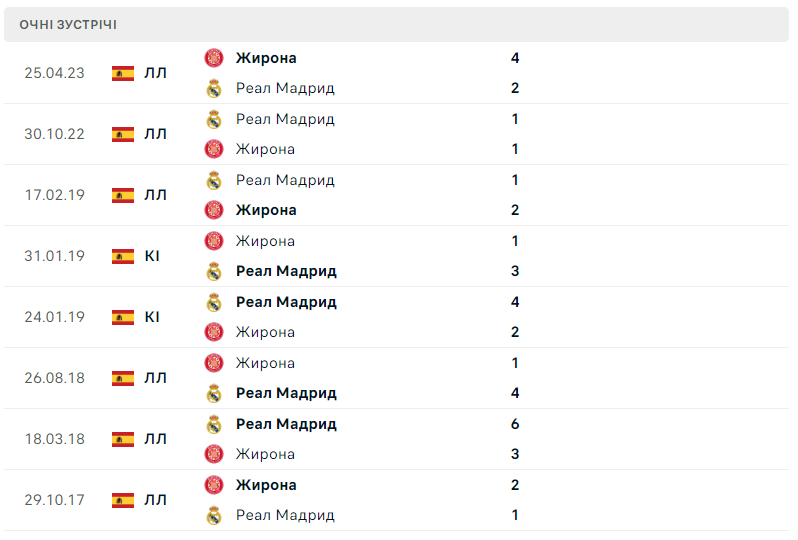The height and width of the screenshot is (540, 798).
Task: Click Real Madrid crest in 17.02.19 match
Action: click(x=213, y=180)
